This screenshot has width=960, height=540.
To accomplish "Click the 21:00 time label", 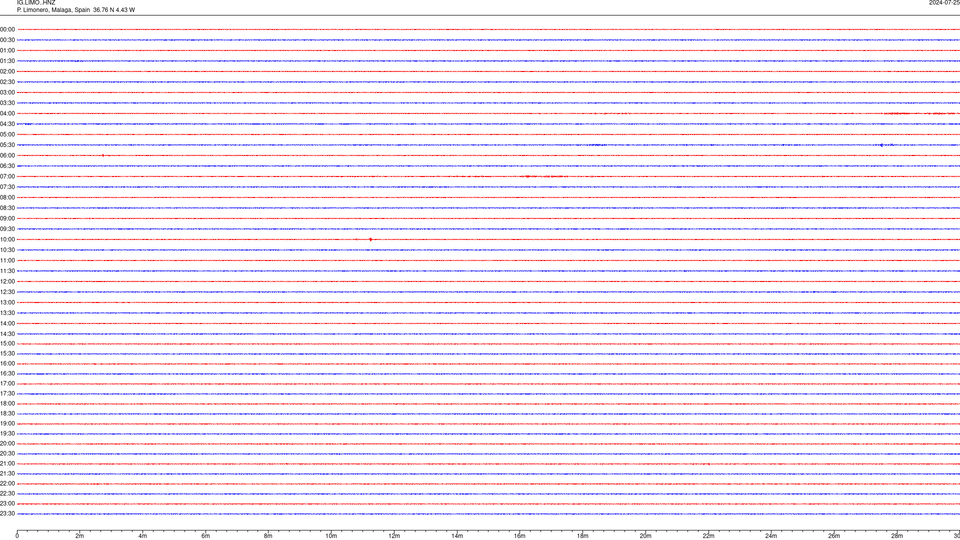I will pyautogui.click(x=7, y=464).
